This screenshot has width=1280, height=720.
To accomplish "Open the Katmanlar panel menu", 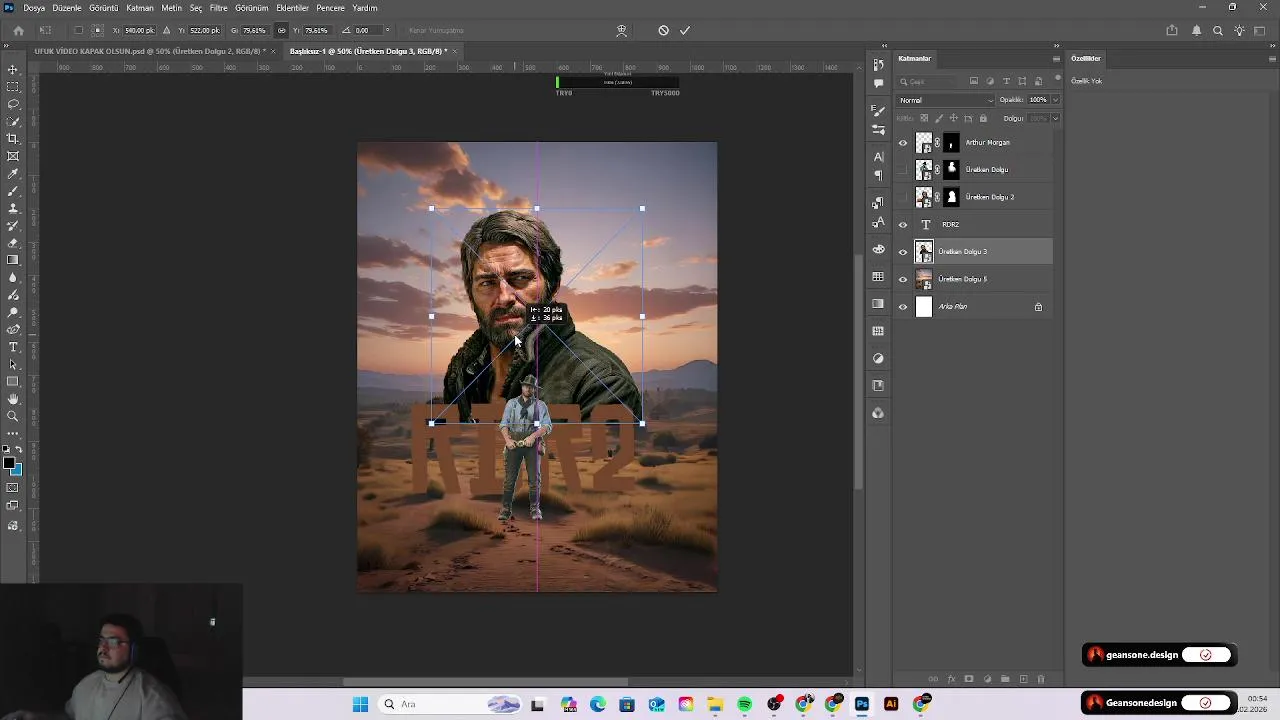I will click(x=1056, y=58).
